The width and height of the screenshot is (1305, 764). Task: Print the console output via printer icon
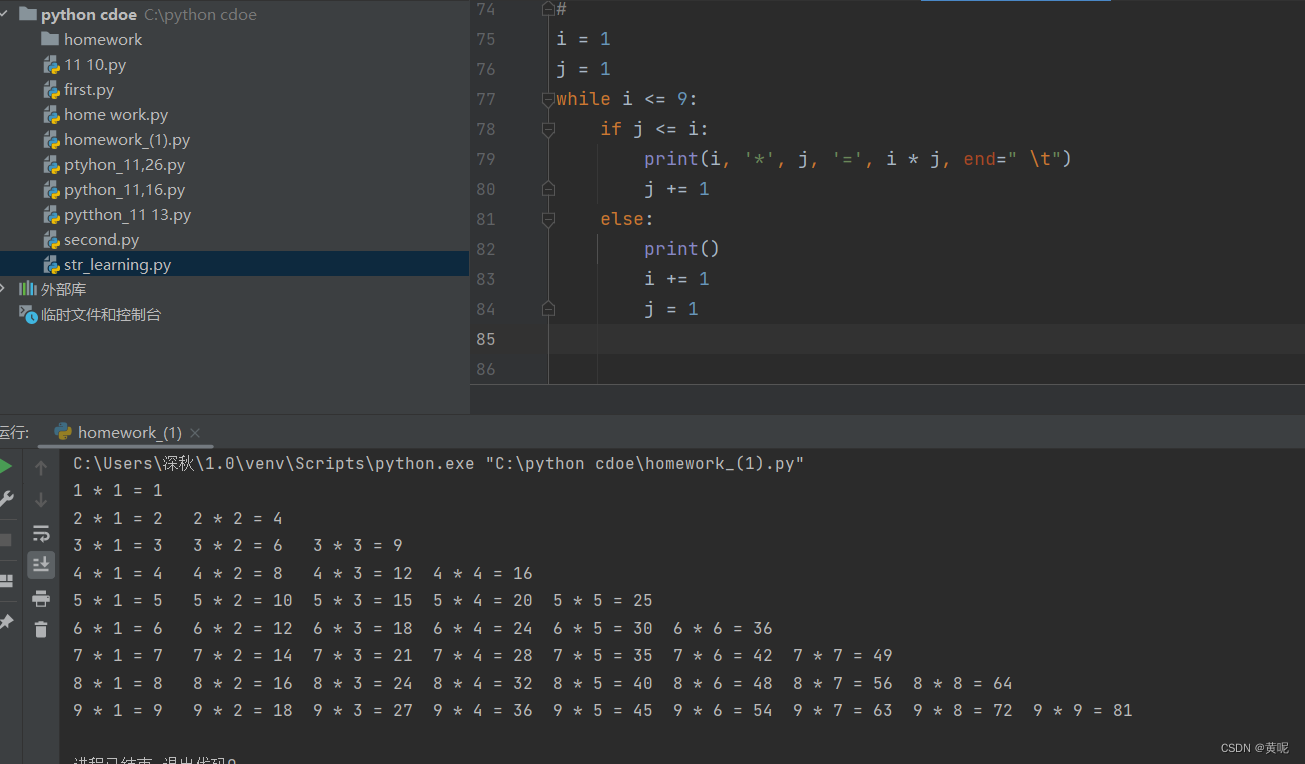41,598
